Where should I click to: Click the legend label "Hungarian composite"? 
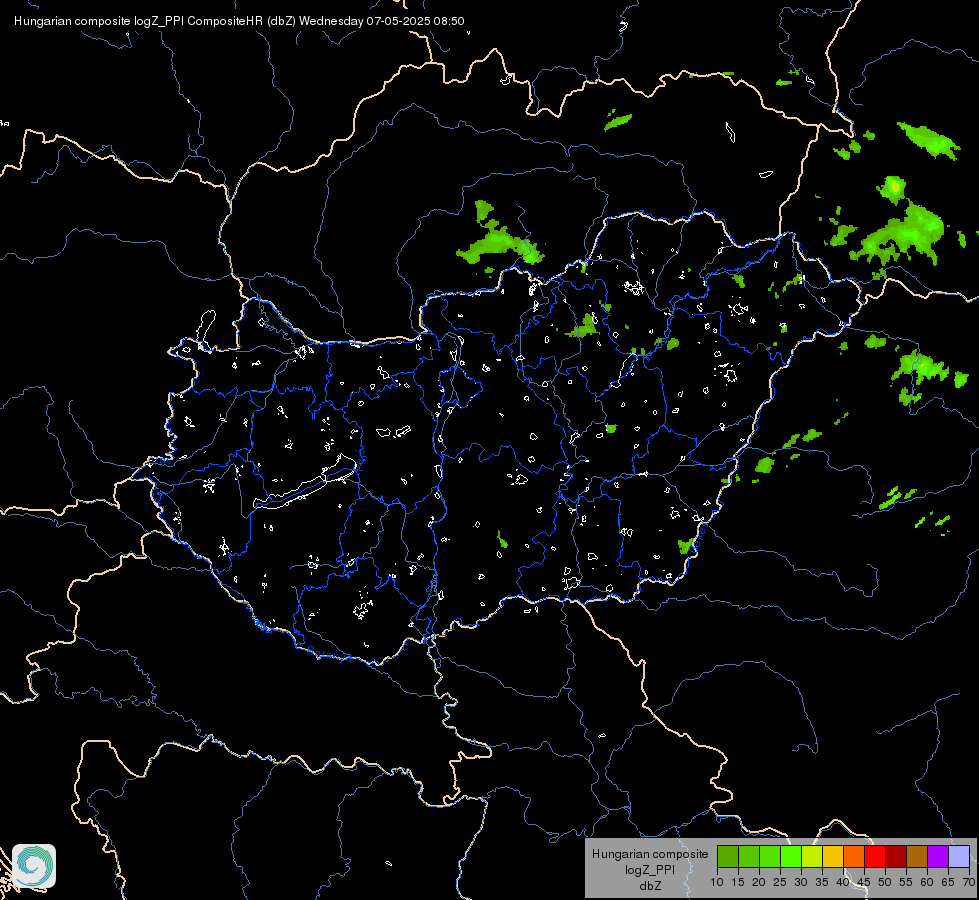650,854
